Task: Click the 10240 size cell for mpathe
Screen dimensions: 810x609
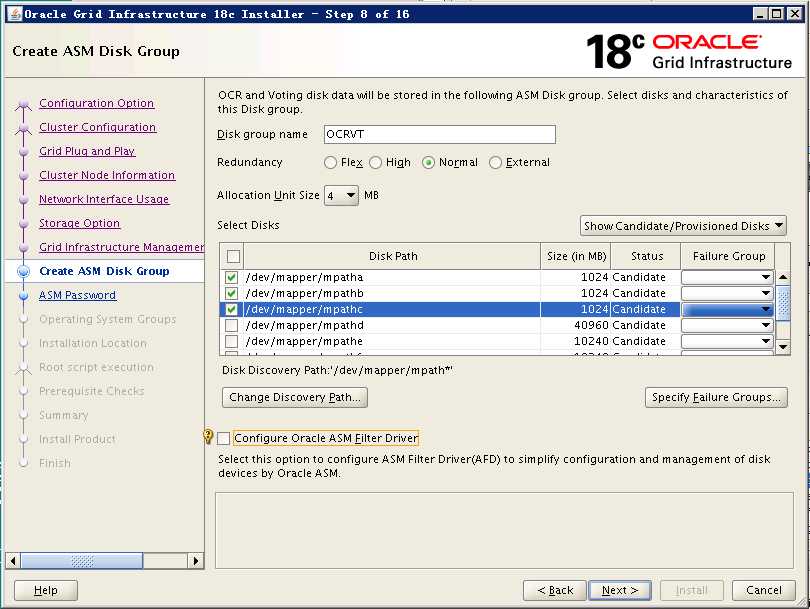Action: (x=576, y=341)
